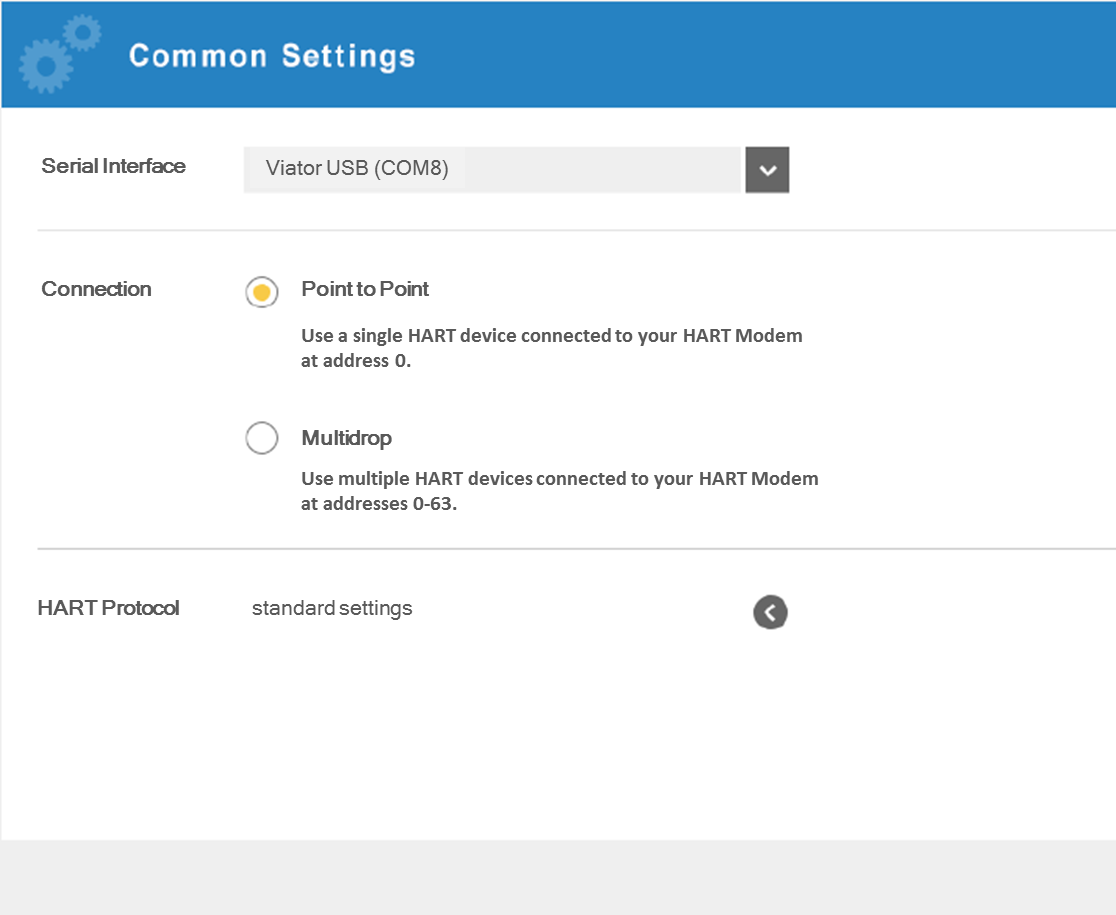Select the Point to Point radio button
1116x915 pixels.
tap(262, 292)
